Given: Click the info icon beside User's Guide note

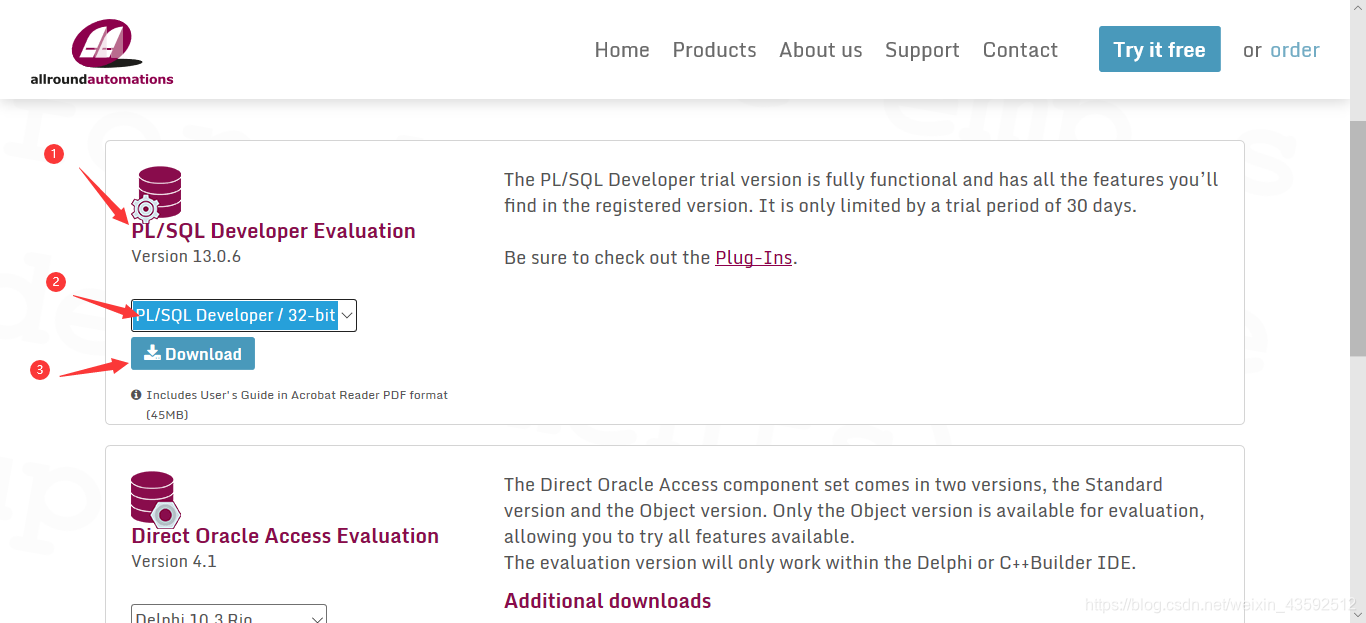Looking at the screenshot, I should click(x=136, y=395).
